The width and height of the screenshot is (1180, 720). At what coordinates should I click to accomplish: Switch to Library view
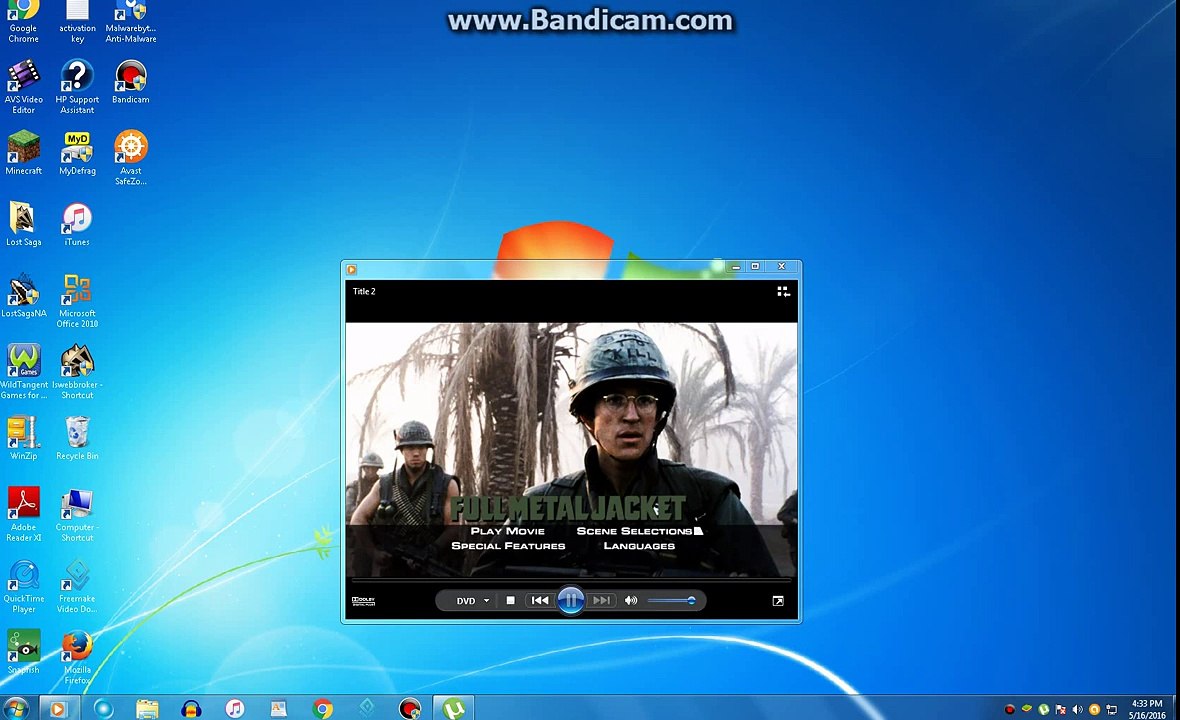pyautogui.click(x=783, y=291)
